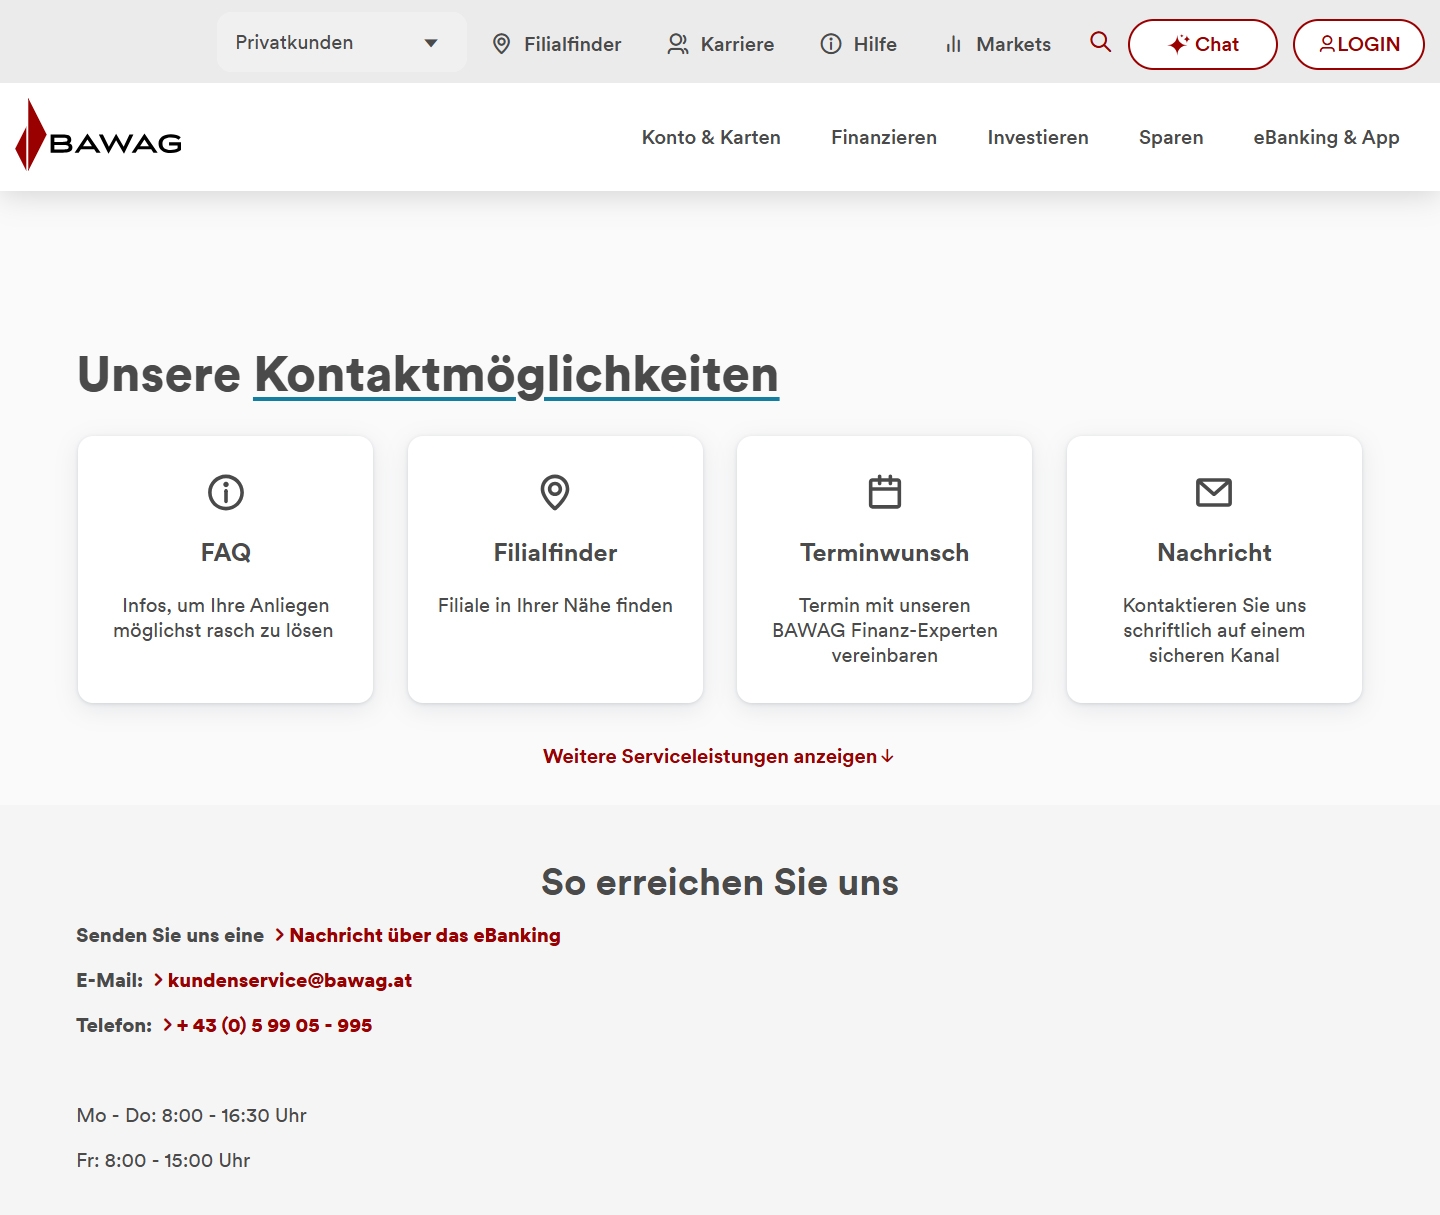Open the Hilfe link
1440x1215 pixels.
[x=859, y=44]
